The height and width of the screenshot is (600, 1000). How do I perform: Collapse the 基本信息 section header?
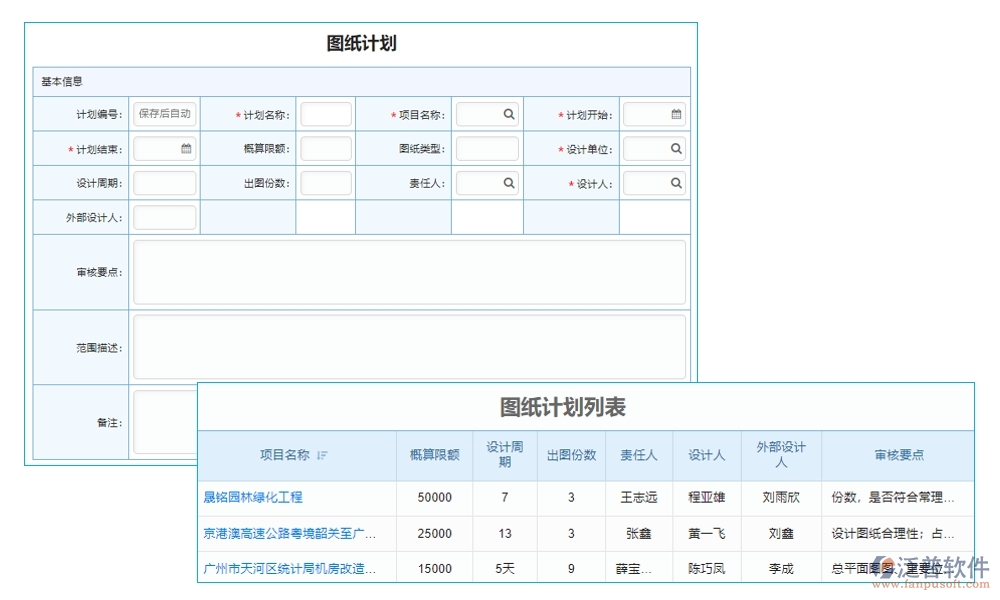click(x=60, y=80)
